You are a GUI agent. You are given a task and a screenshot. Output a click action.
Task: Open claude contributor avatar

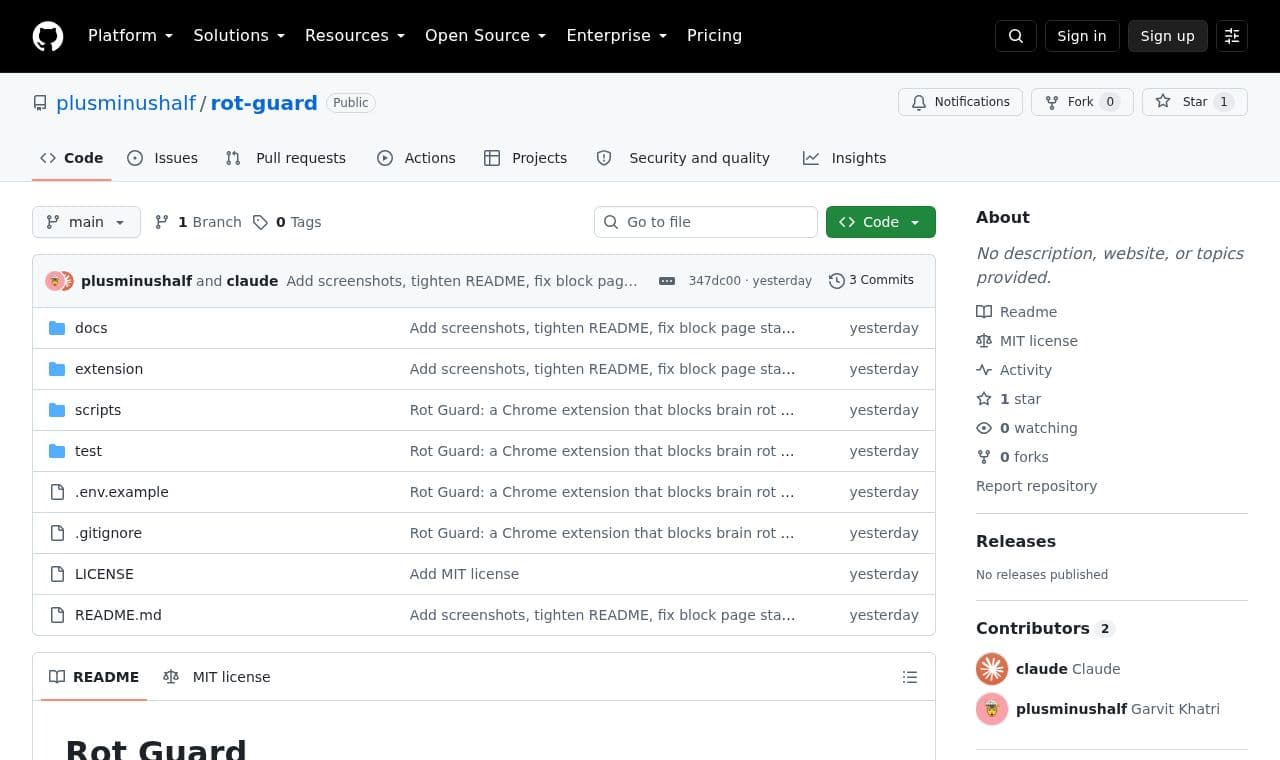[992, 669]
